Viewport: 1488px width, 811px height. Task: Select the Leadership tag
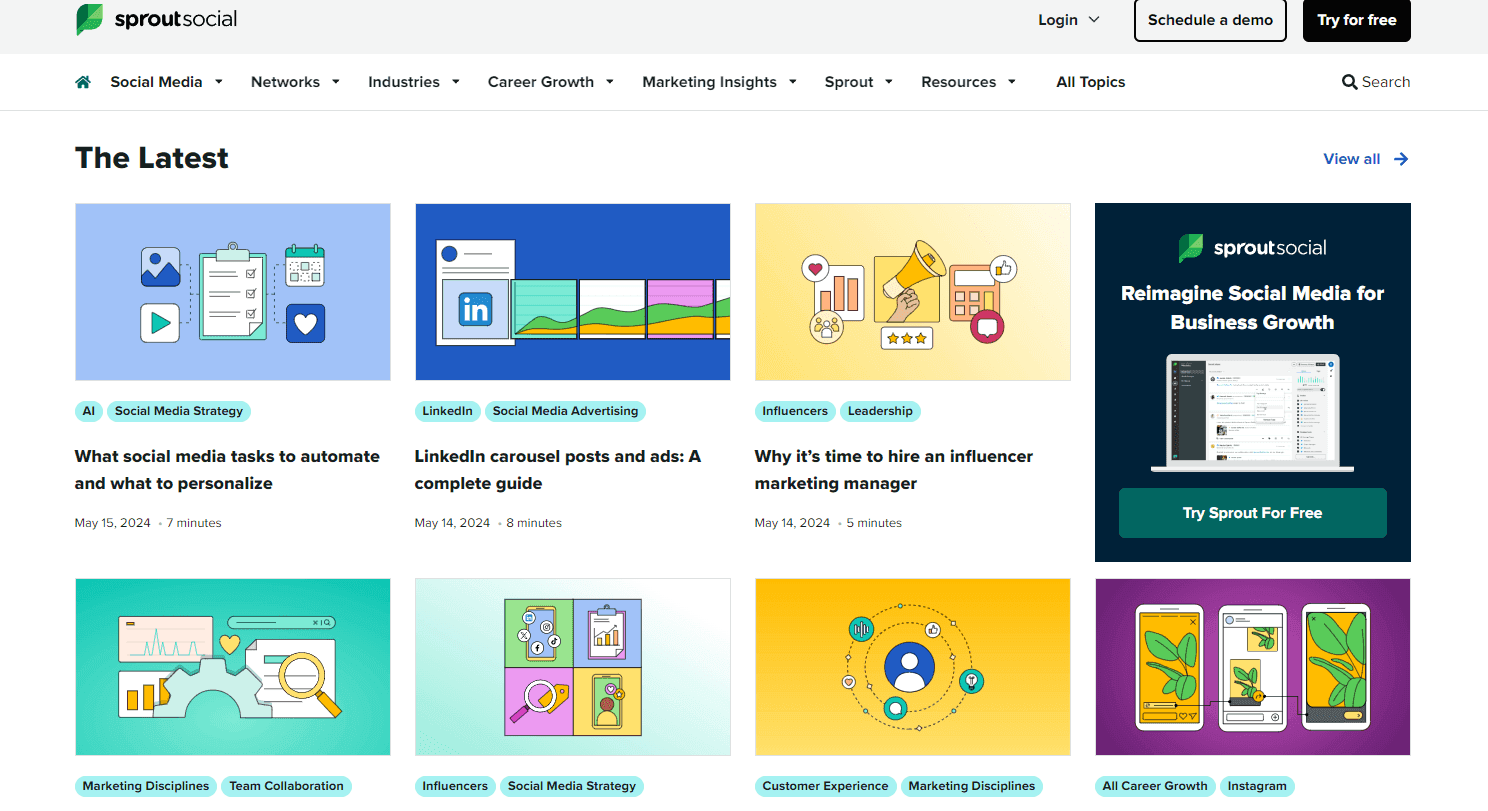880,411
